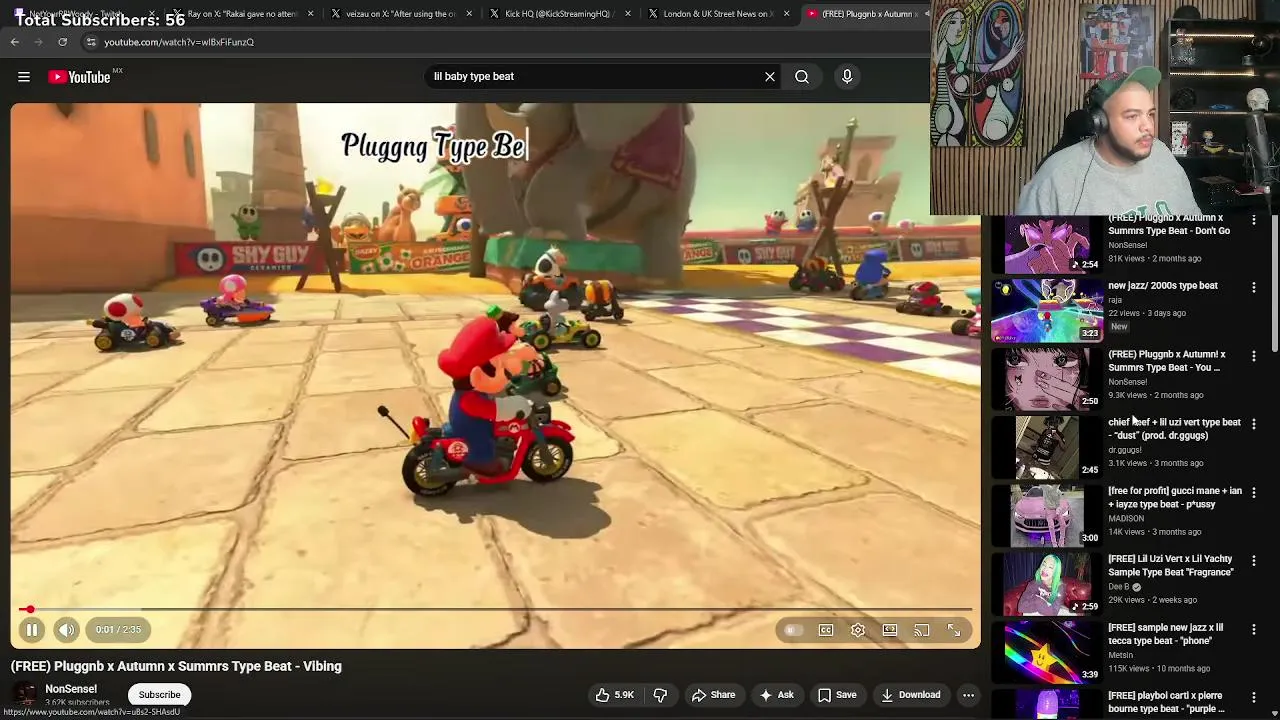Click the 'MADISON' channel name
Screen dimensions: 1280x720
(1126, 518)
